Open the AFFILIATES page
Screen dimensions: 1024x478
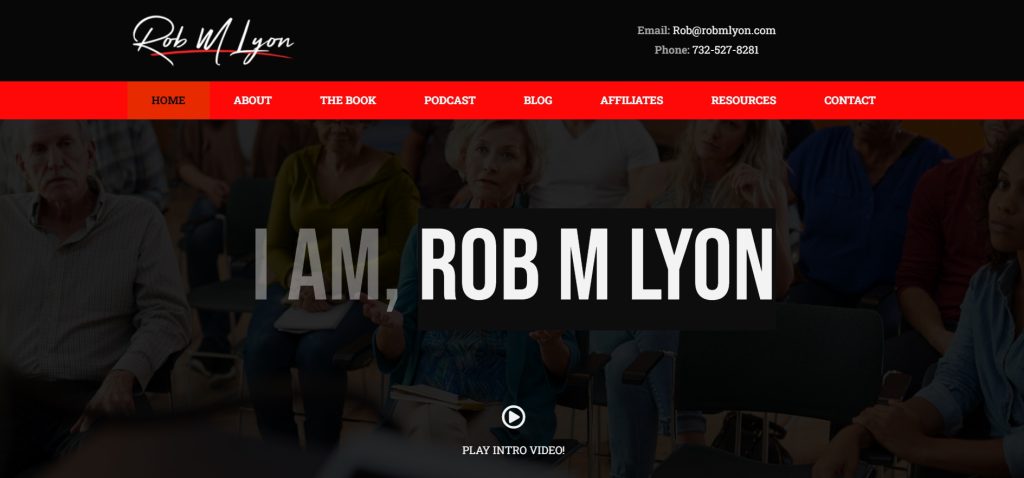point(632,101)
